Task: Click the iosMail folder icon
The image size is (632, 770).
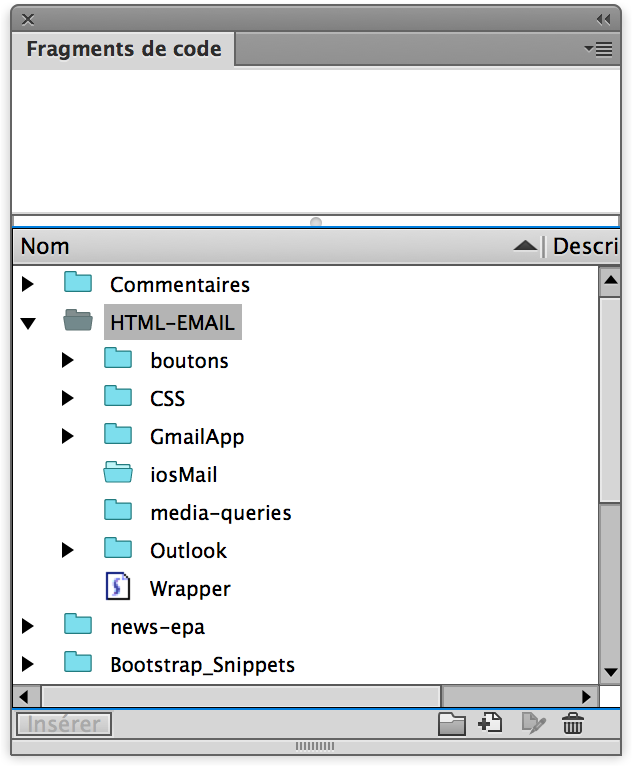Action: pos(118,474)
